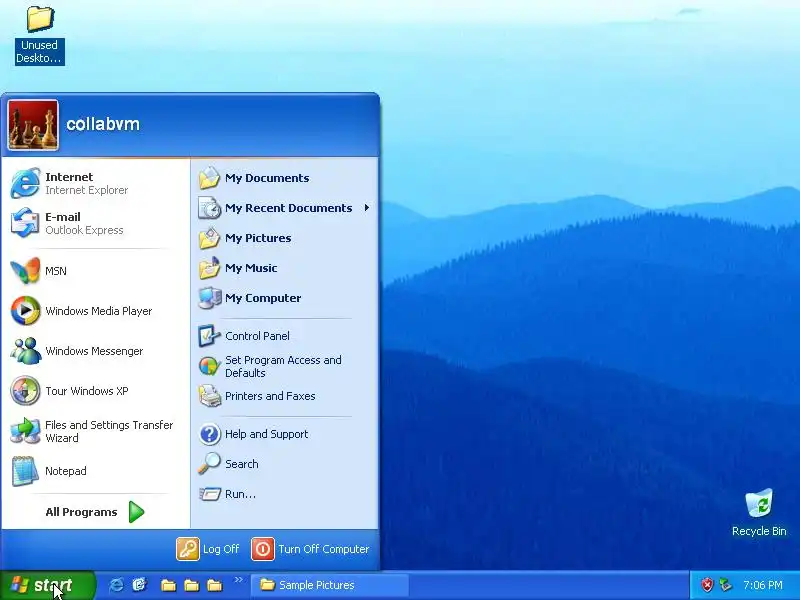Click the chess user account picture

(33, 125)
